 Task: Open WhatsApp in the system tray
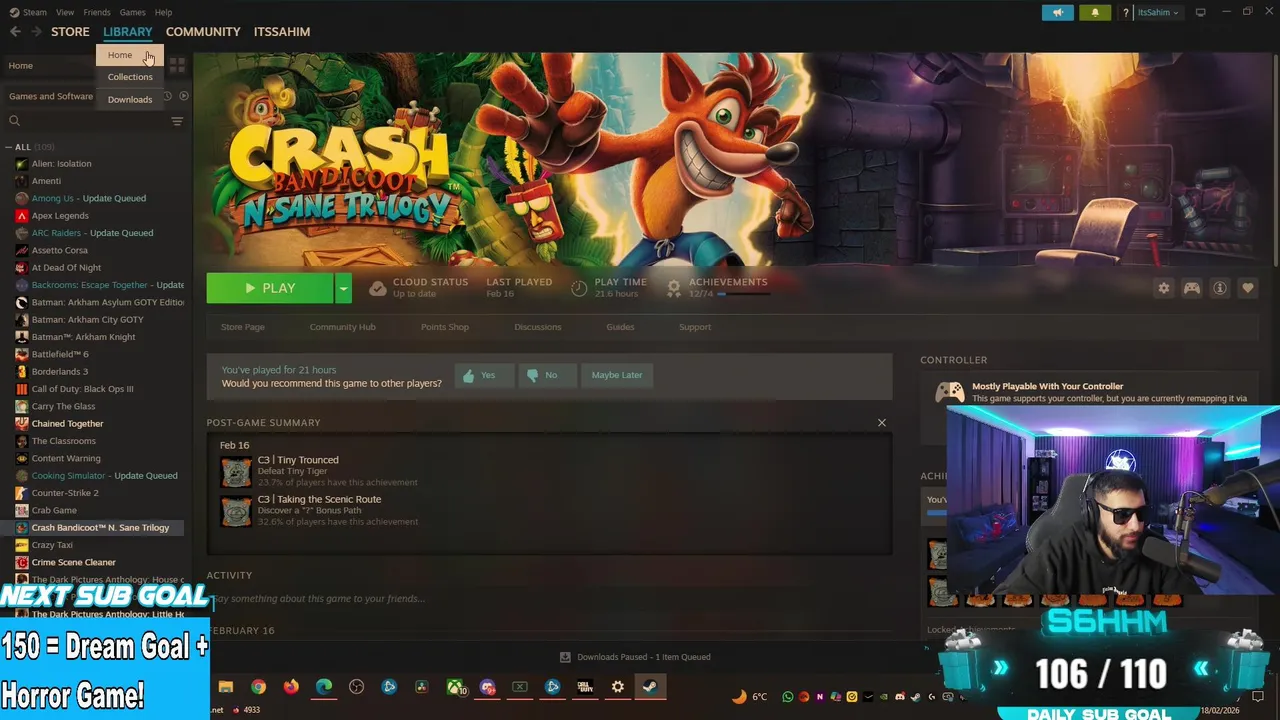787,697
